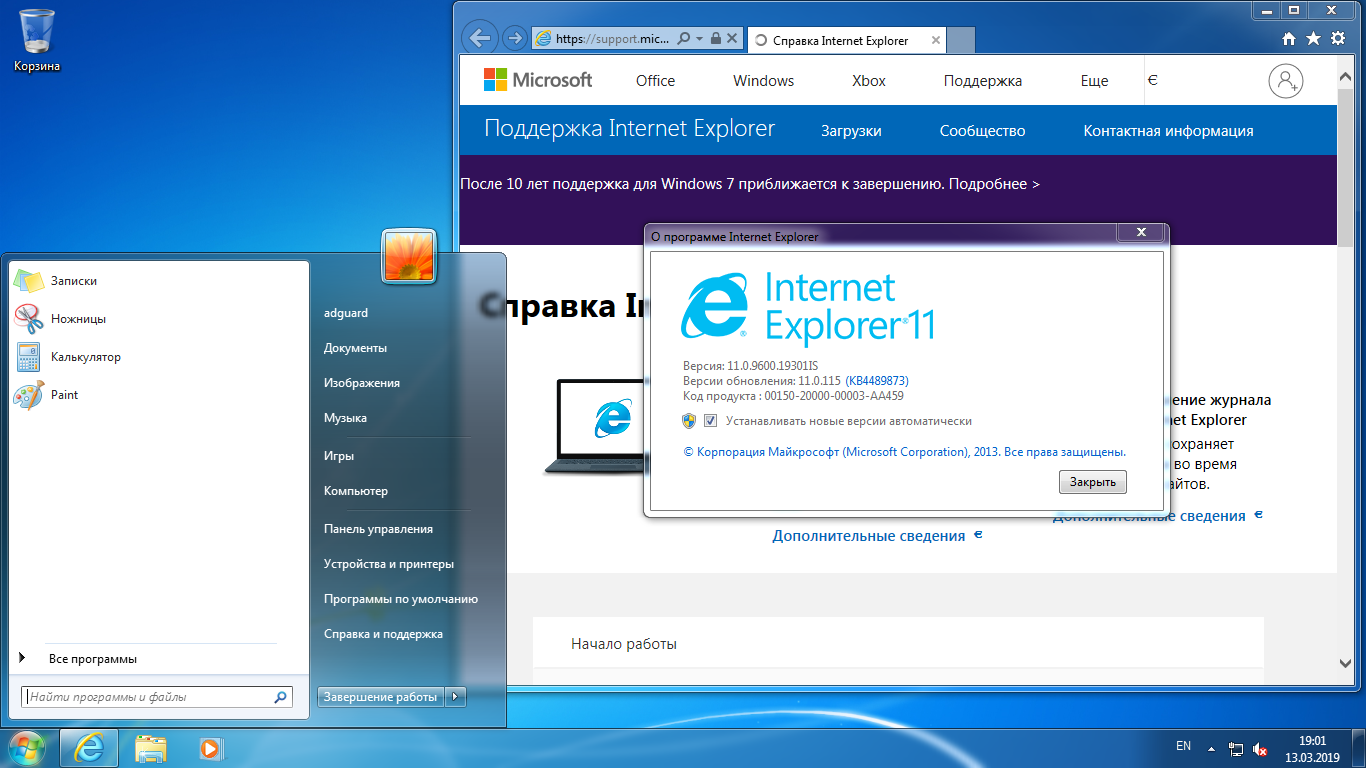Open Игры from Start menu
1366x768 pixels.
click(x=339, y=456)
